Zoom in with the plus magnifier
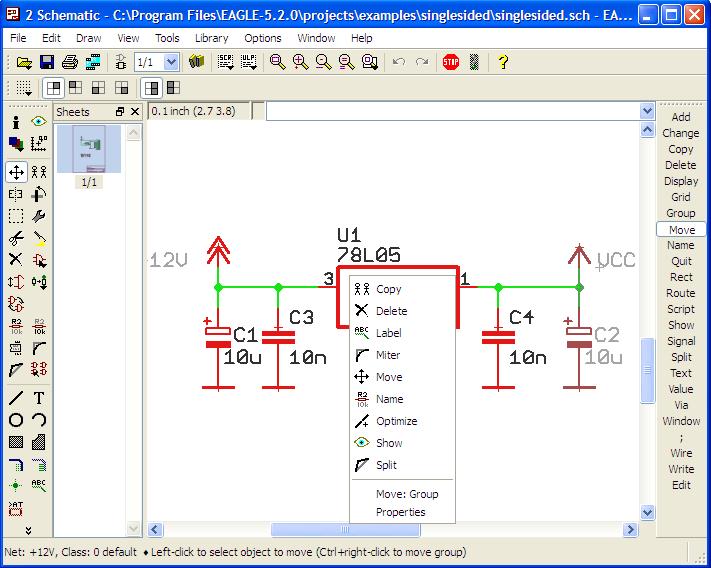711x568 pixels. click(x=300, y=62)
